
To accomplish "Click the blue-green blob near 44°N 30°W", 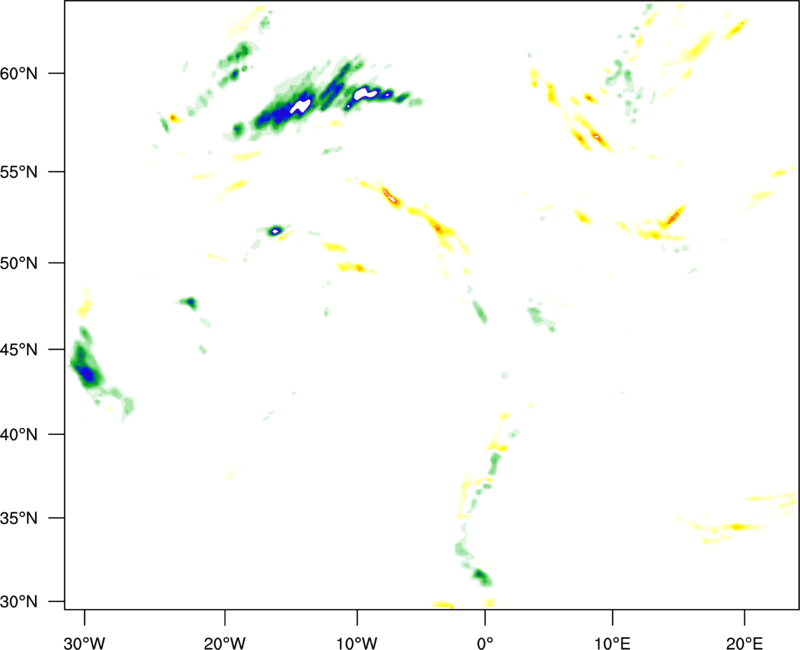I will coord(87,372).
